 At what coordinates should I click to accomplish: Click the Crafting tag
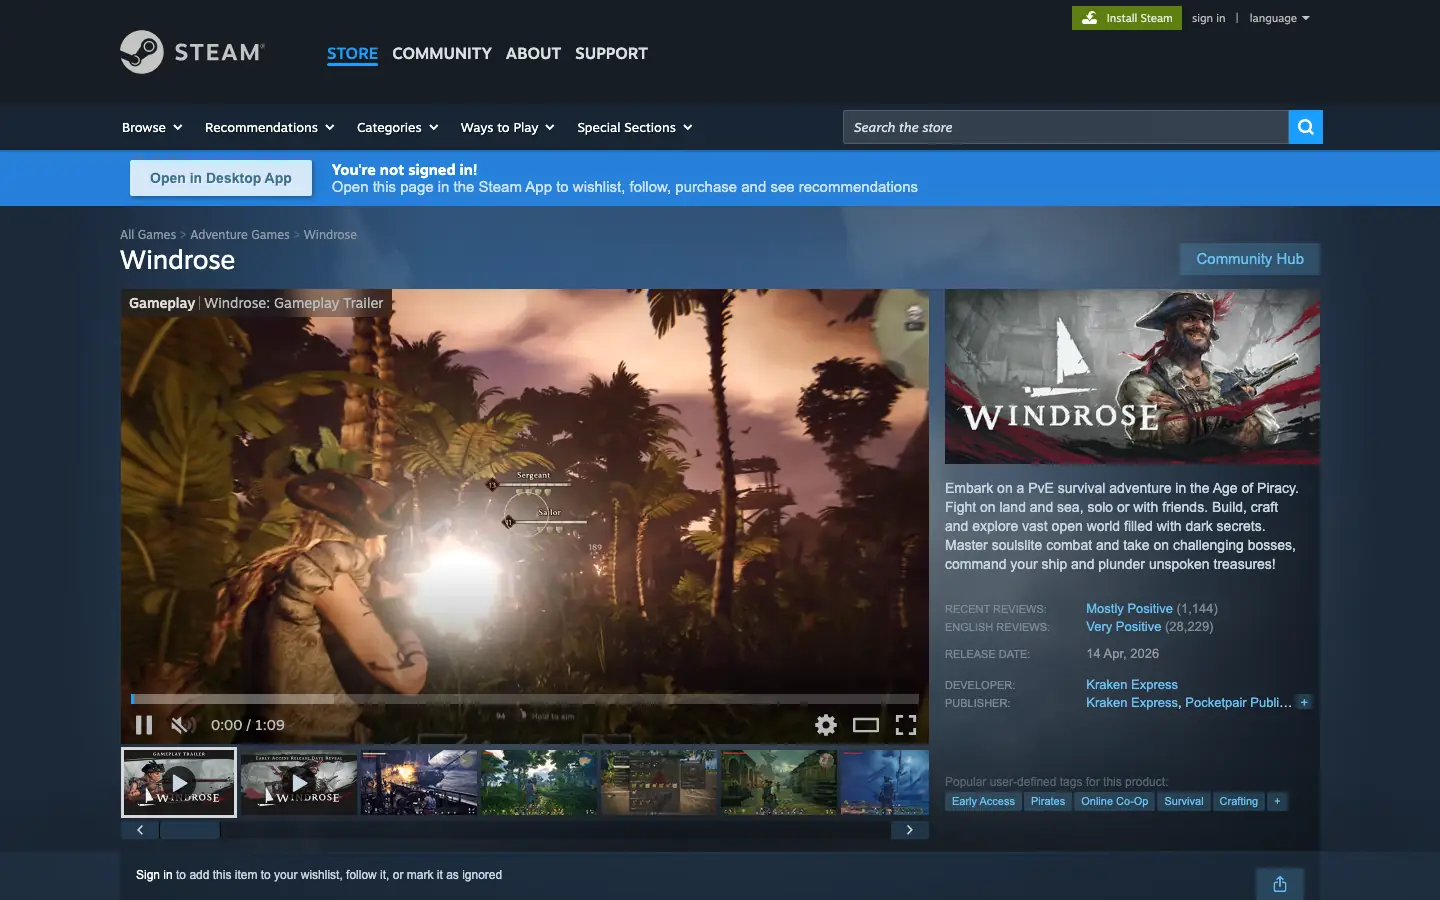(1238, 801)
